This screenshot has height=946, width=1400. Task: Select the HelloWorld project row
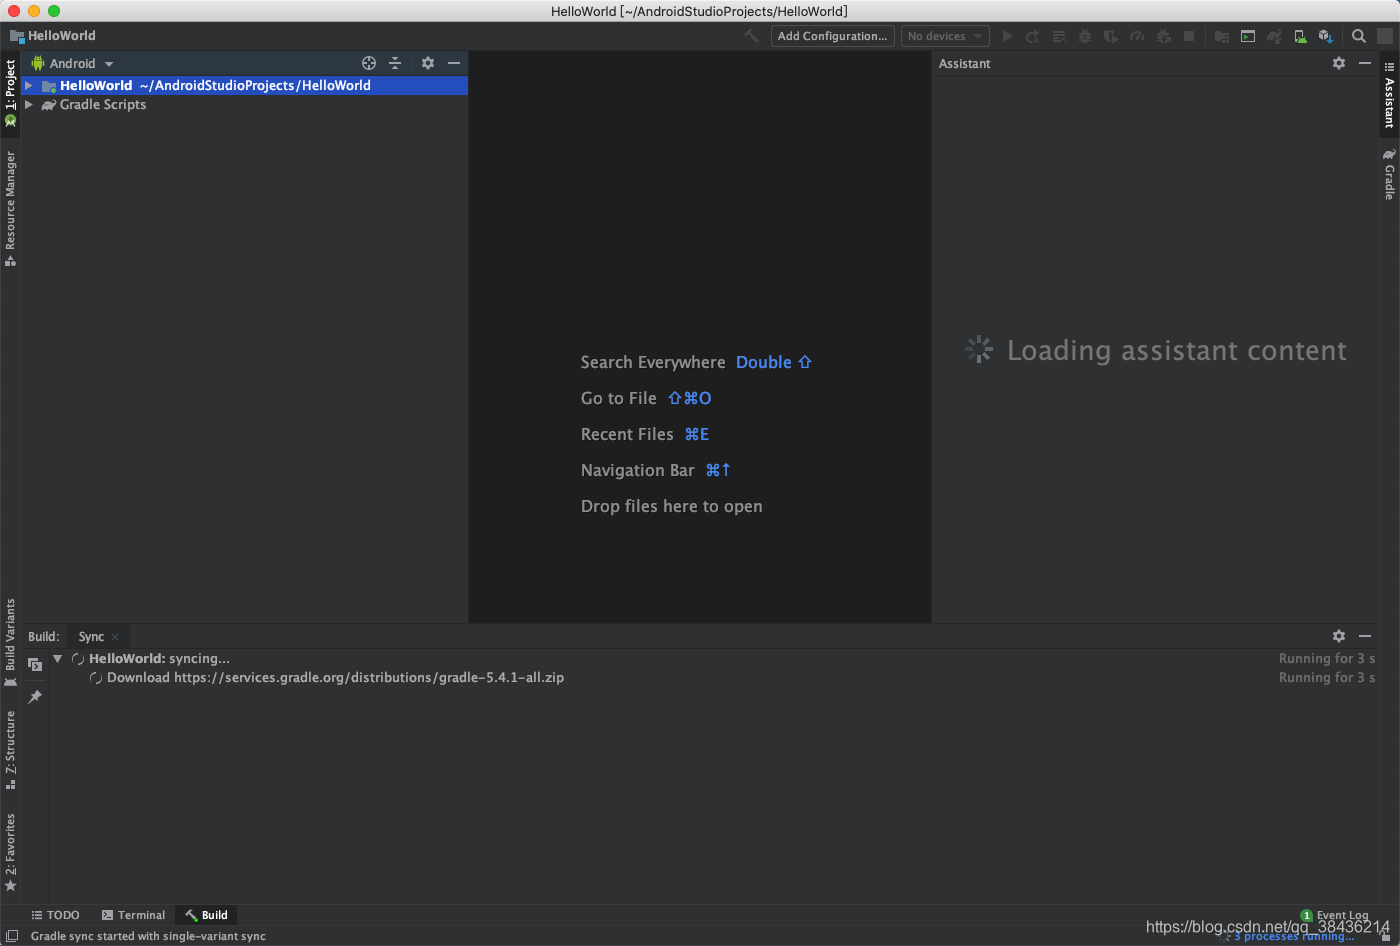[x=245, y=86]
